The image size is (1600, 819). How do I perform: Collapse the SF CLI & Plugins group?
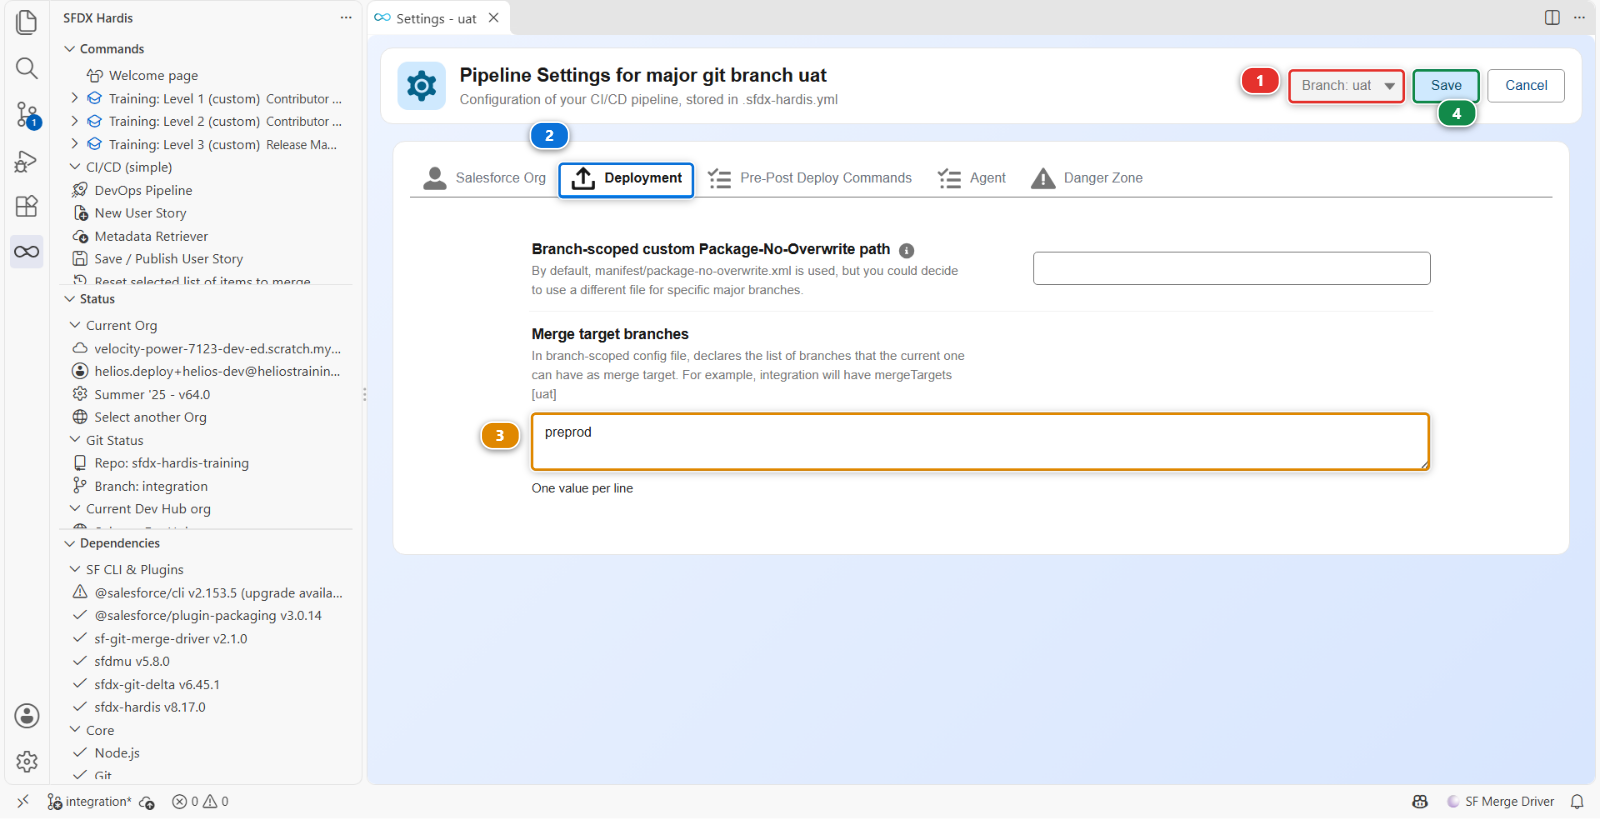point(75,569)
